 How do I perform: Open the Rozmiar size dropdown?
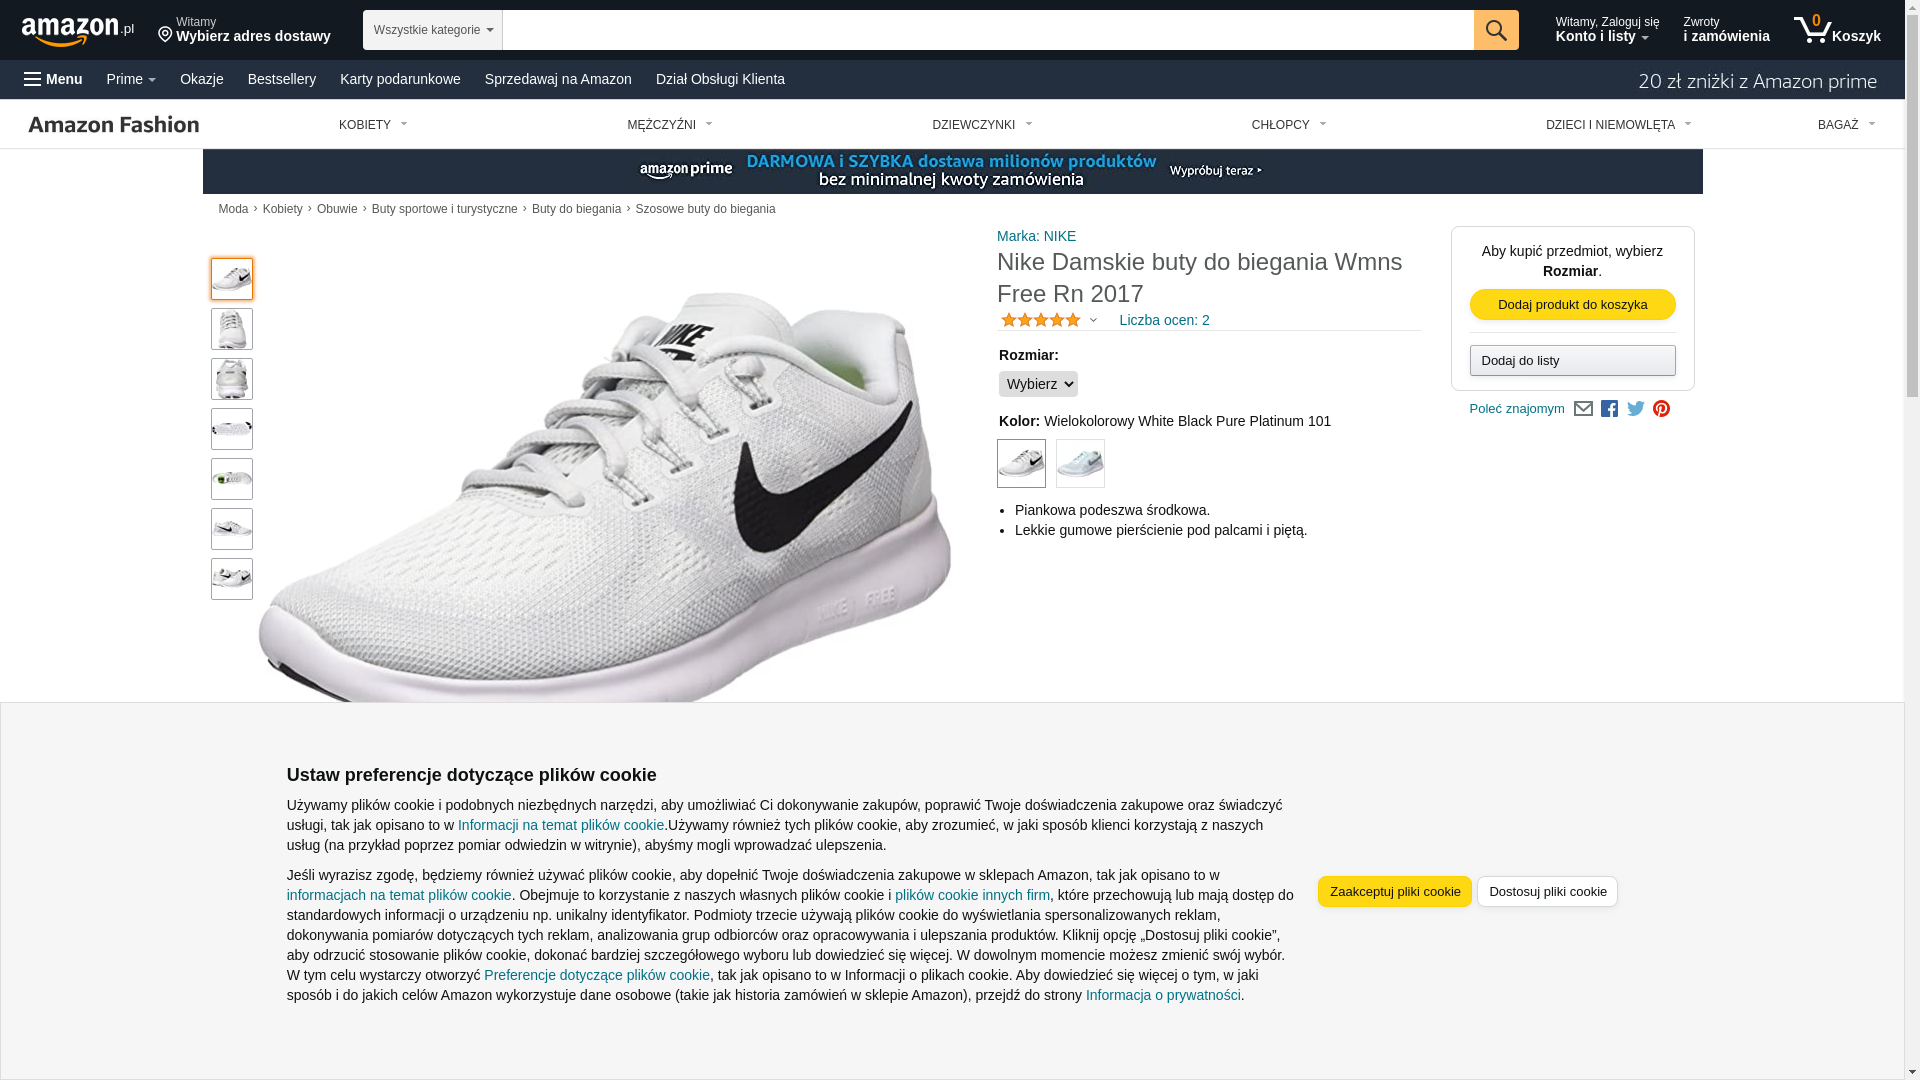(1038, 384)
